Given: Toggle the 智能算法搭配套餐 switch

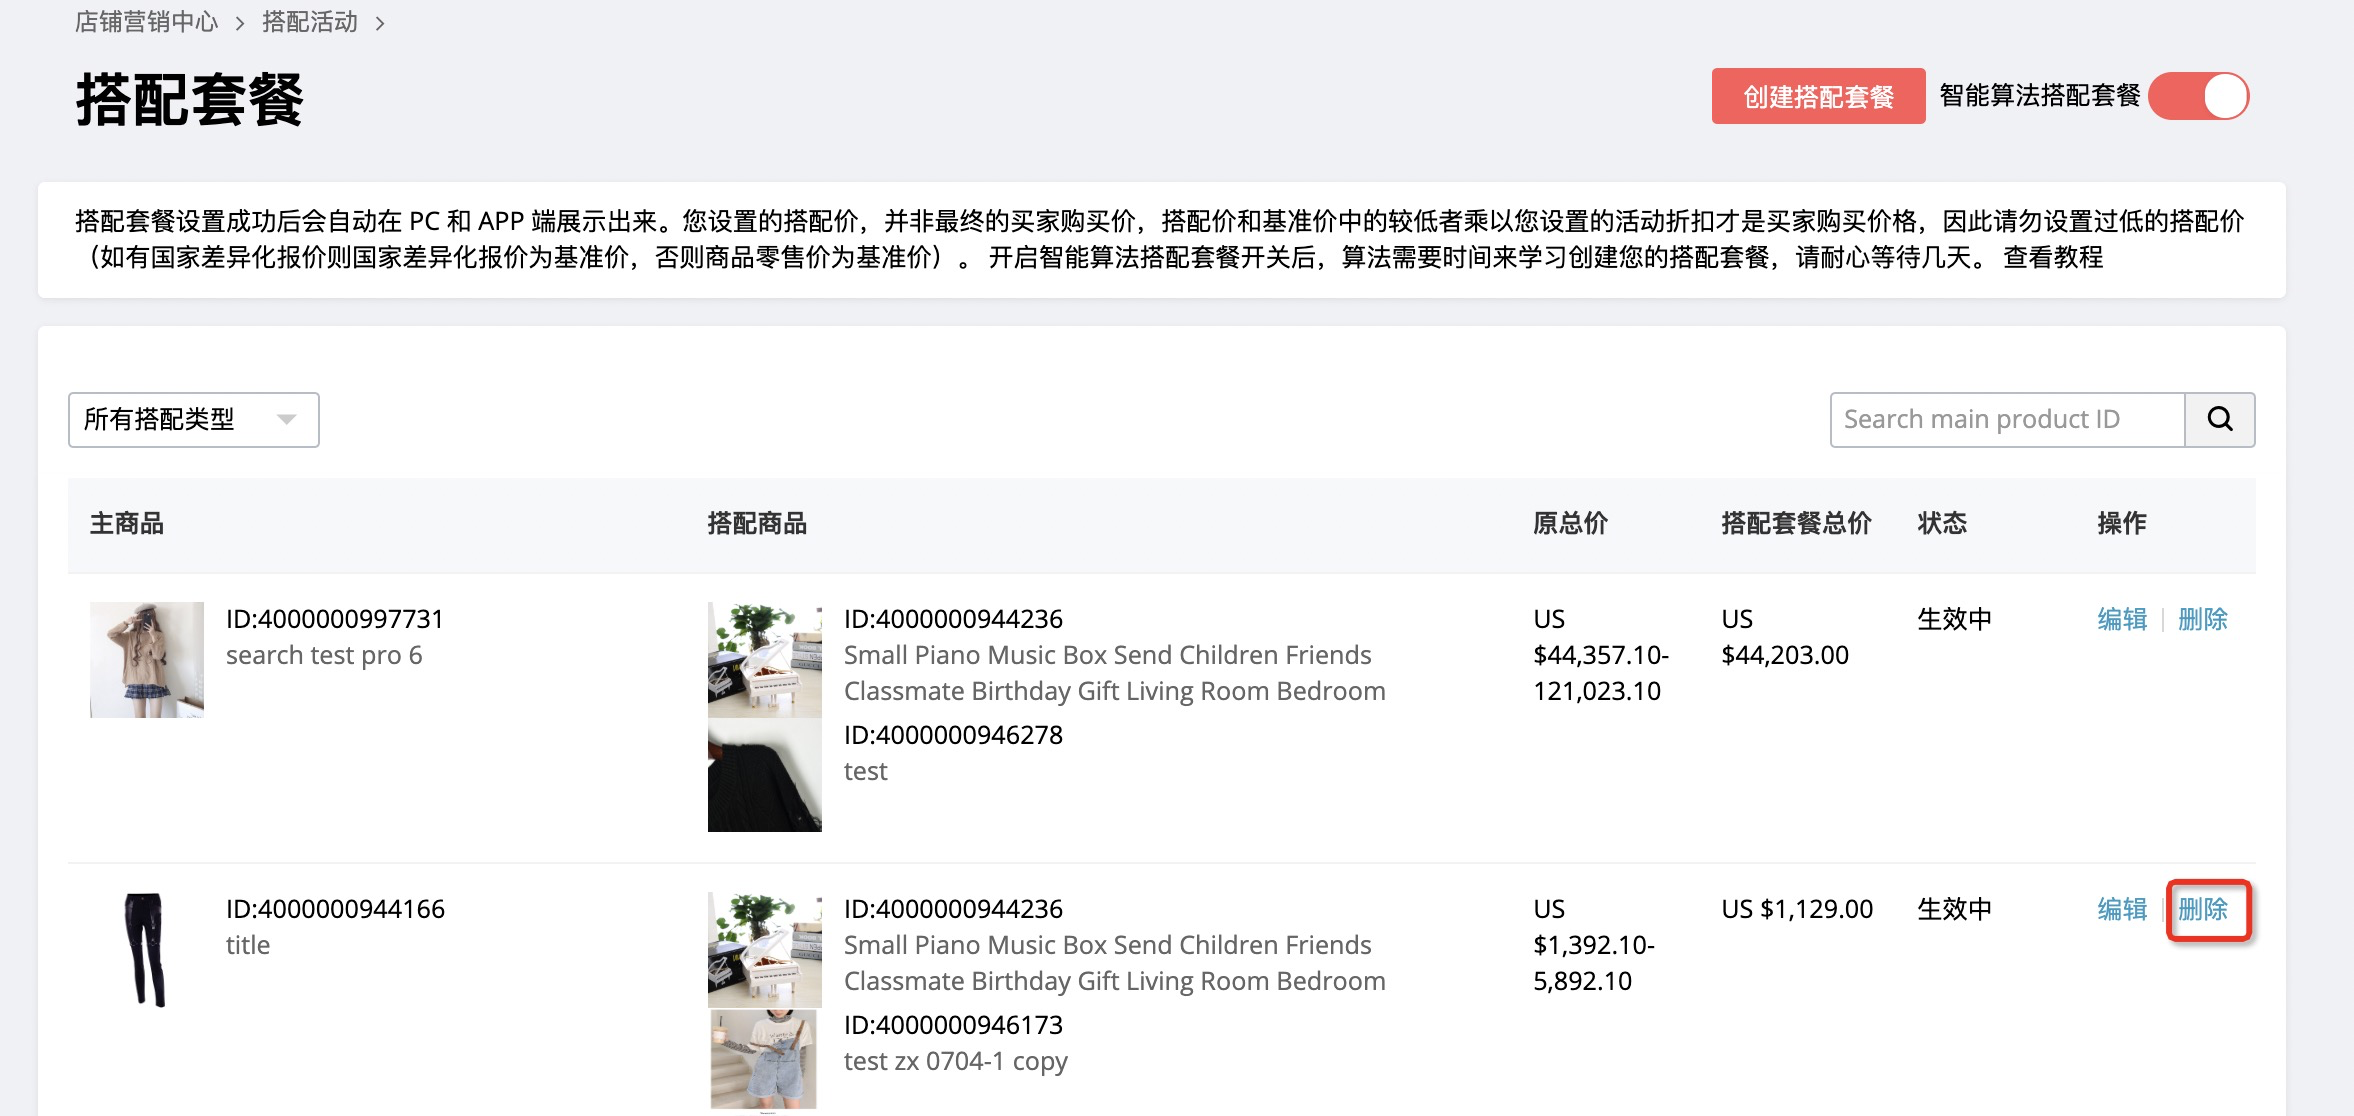Looking at the screenshot, I should pos(2198,96).
